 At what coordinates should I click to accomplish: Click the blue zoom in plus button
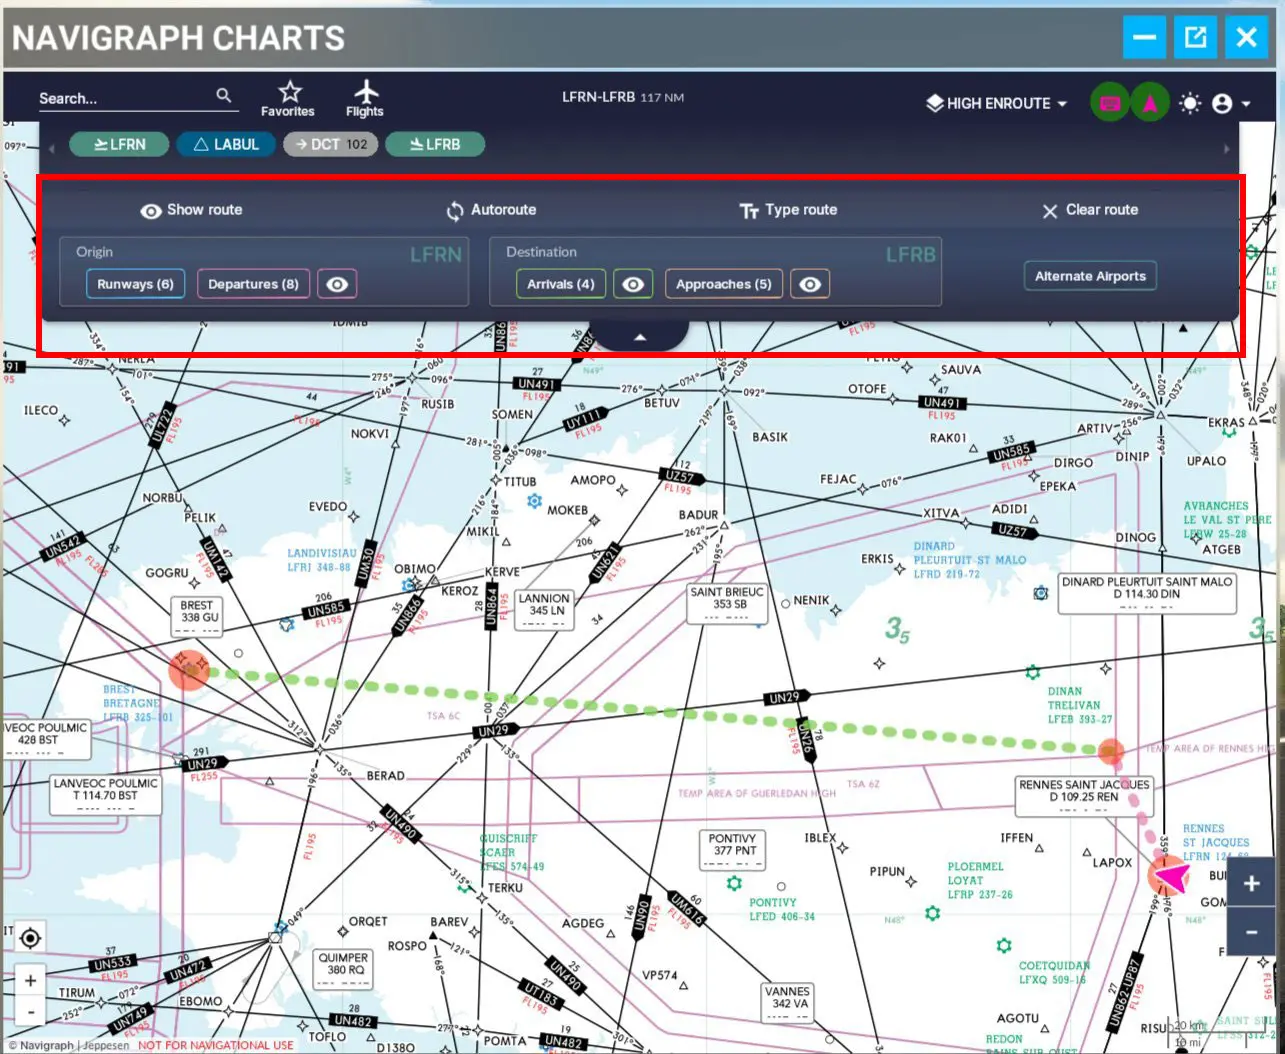click(x=1251, y=883)
